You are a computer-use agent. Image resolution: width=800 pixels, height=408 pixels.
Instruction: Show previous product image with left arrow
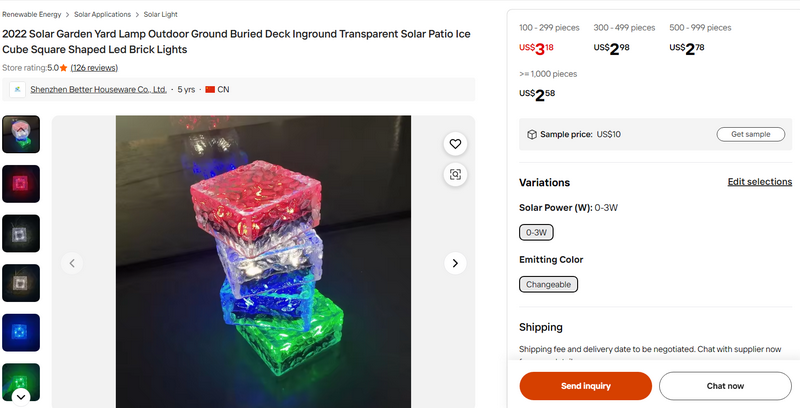tap(72, 263)
